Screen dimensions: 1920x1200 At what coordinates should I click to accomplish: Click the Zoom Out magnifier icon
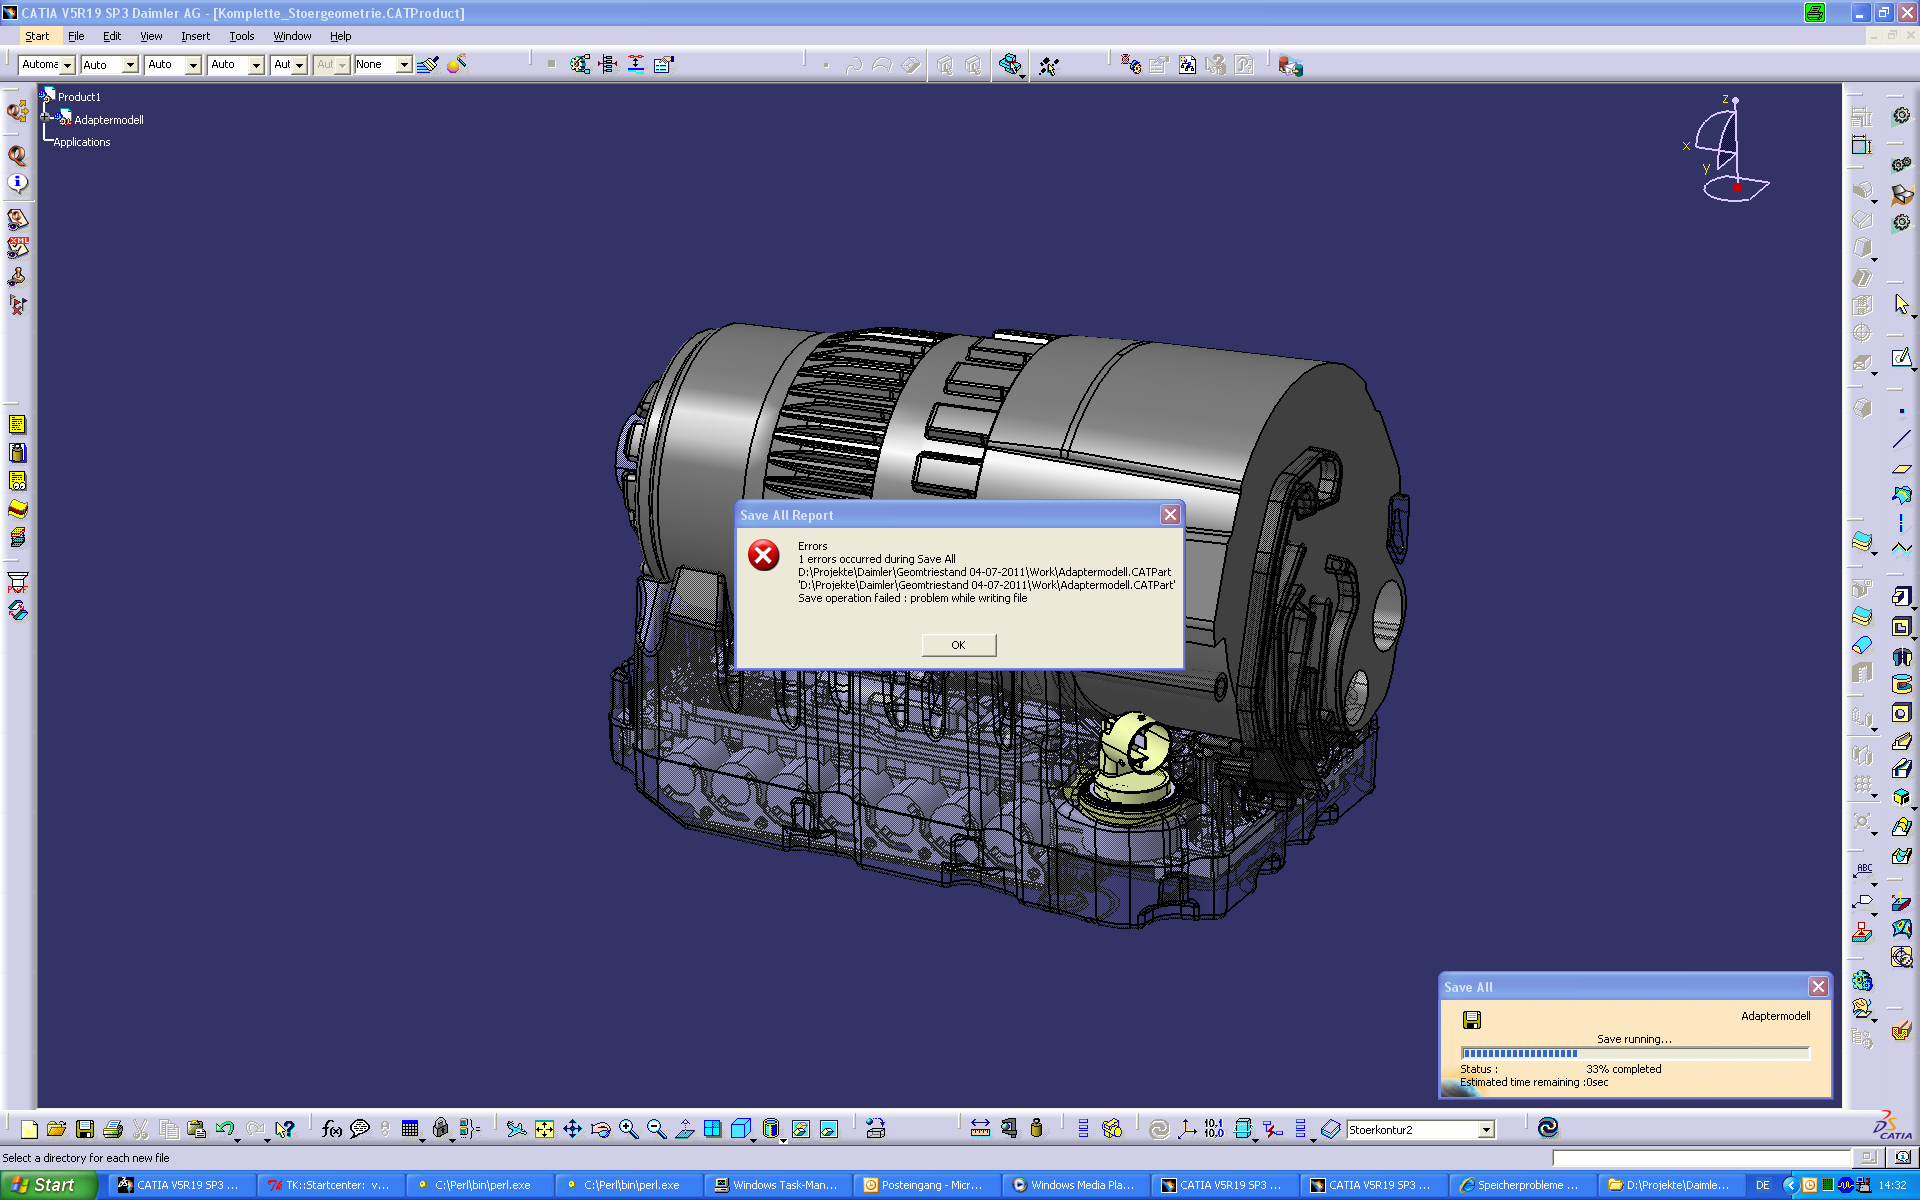point(656,1129)
